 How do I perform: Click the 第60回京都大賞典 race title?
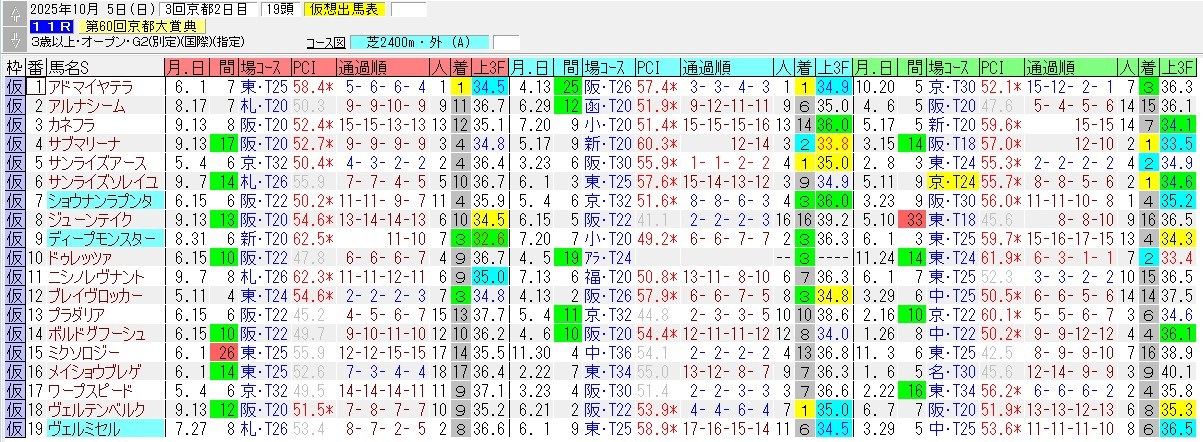(141, 26)
